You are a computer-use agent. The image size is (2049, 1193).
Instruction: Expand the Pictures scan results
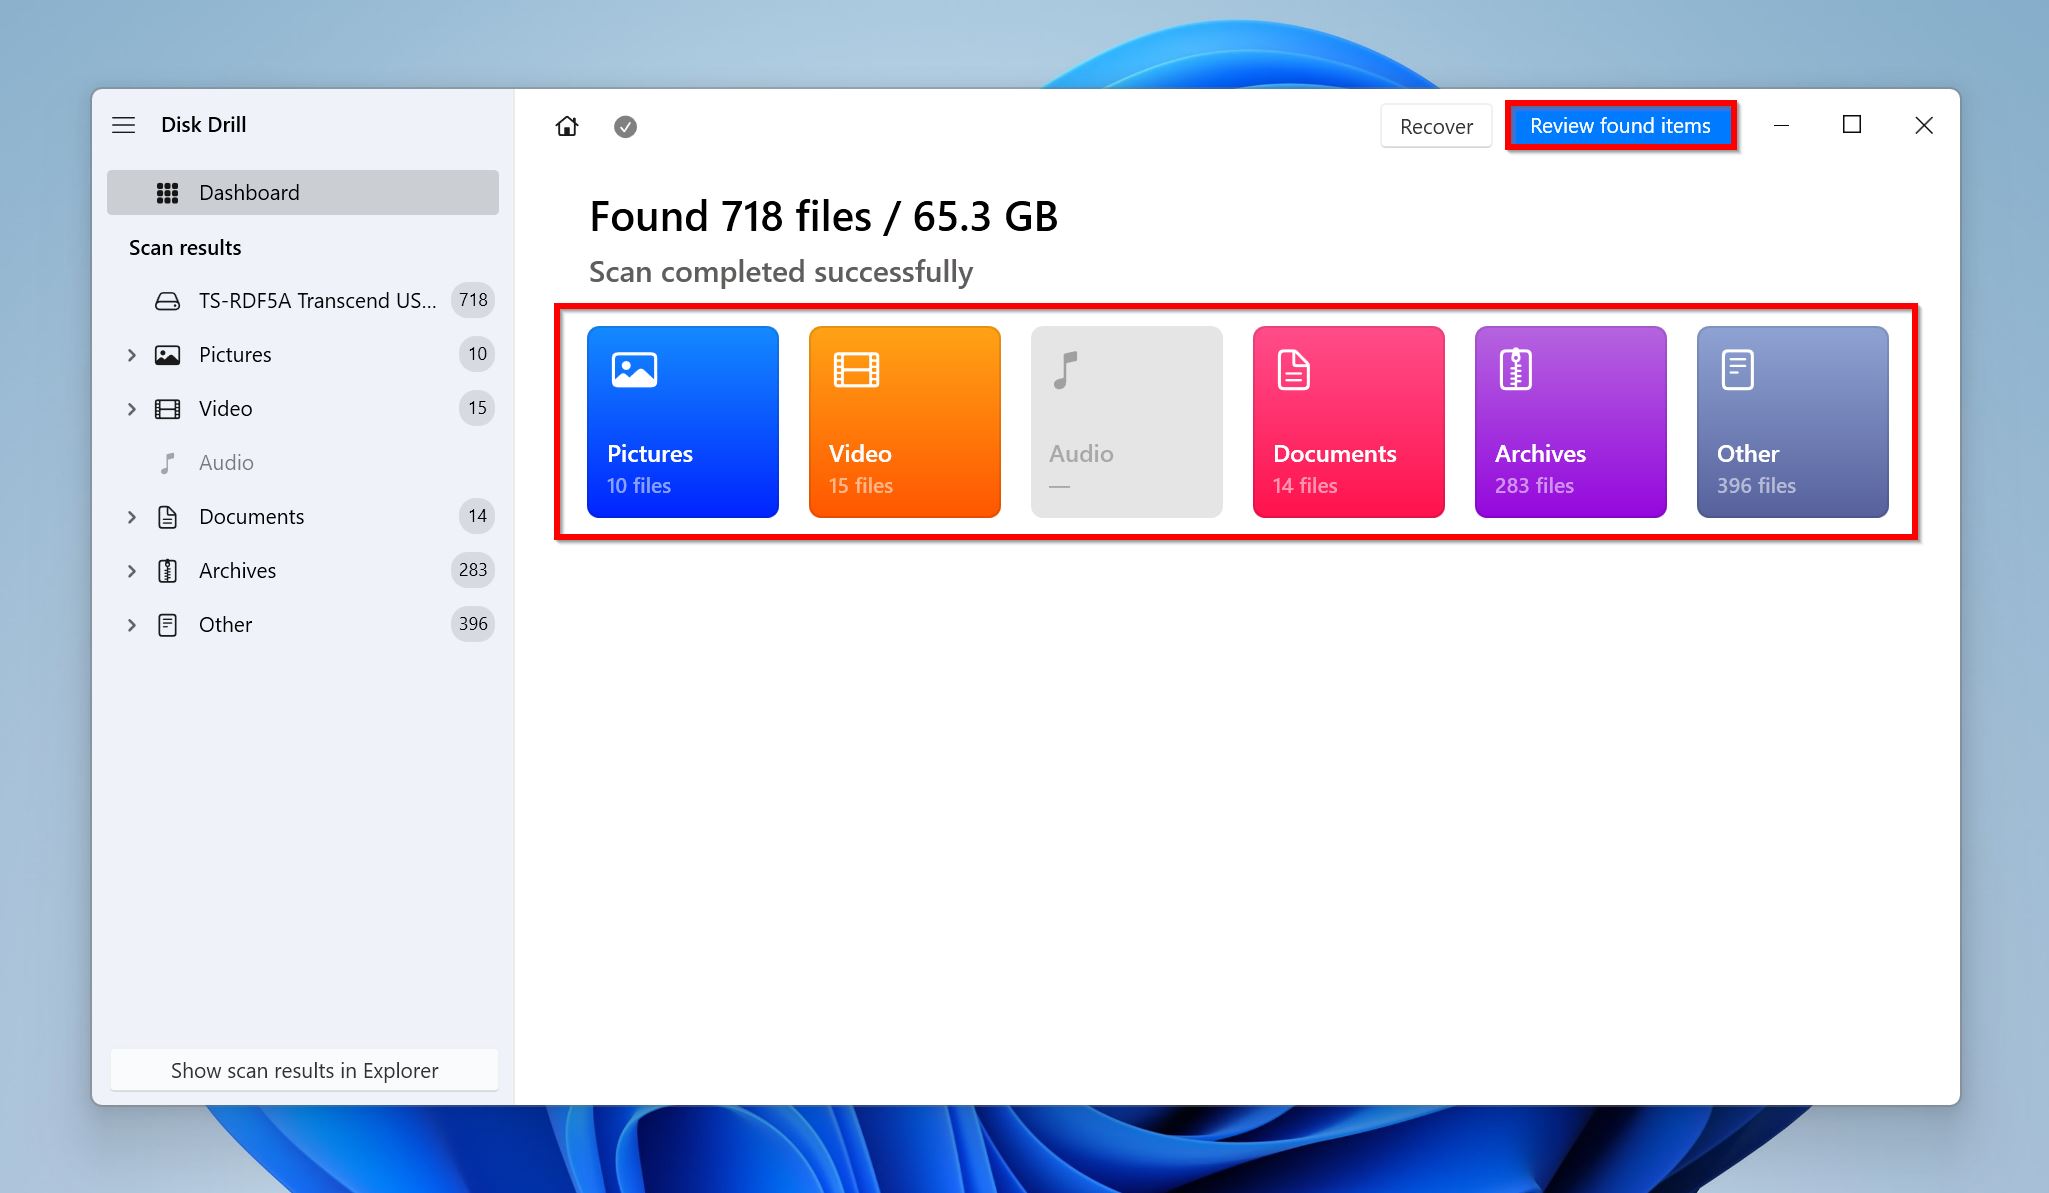(131, 354)
